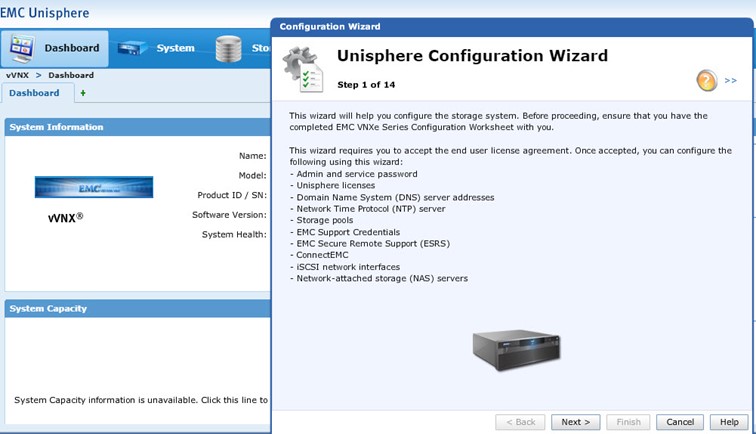The image size is (756, 434).
Task: Open Help from the wizard footer
Action: (729, 422)
